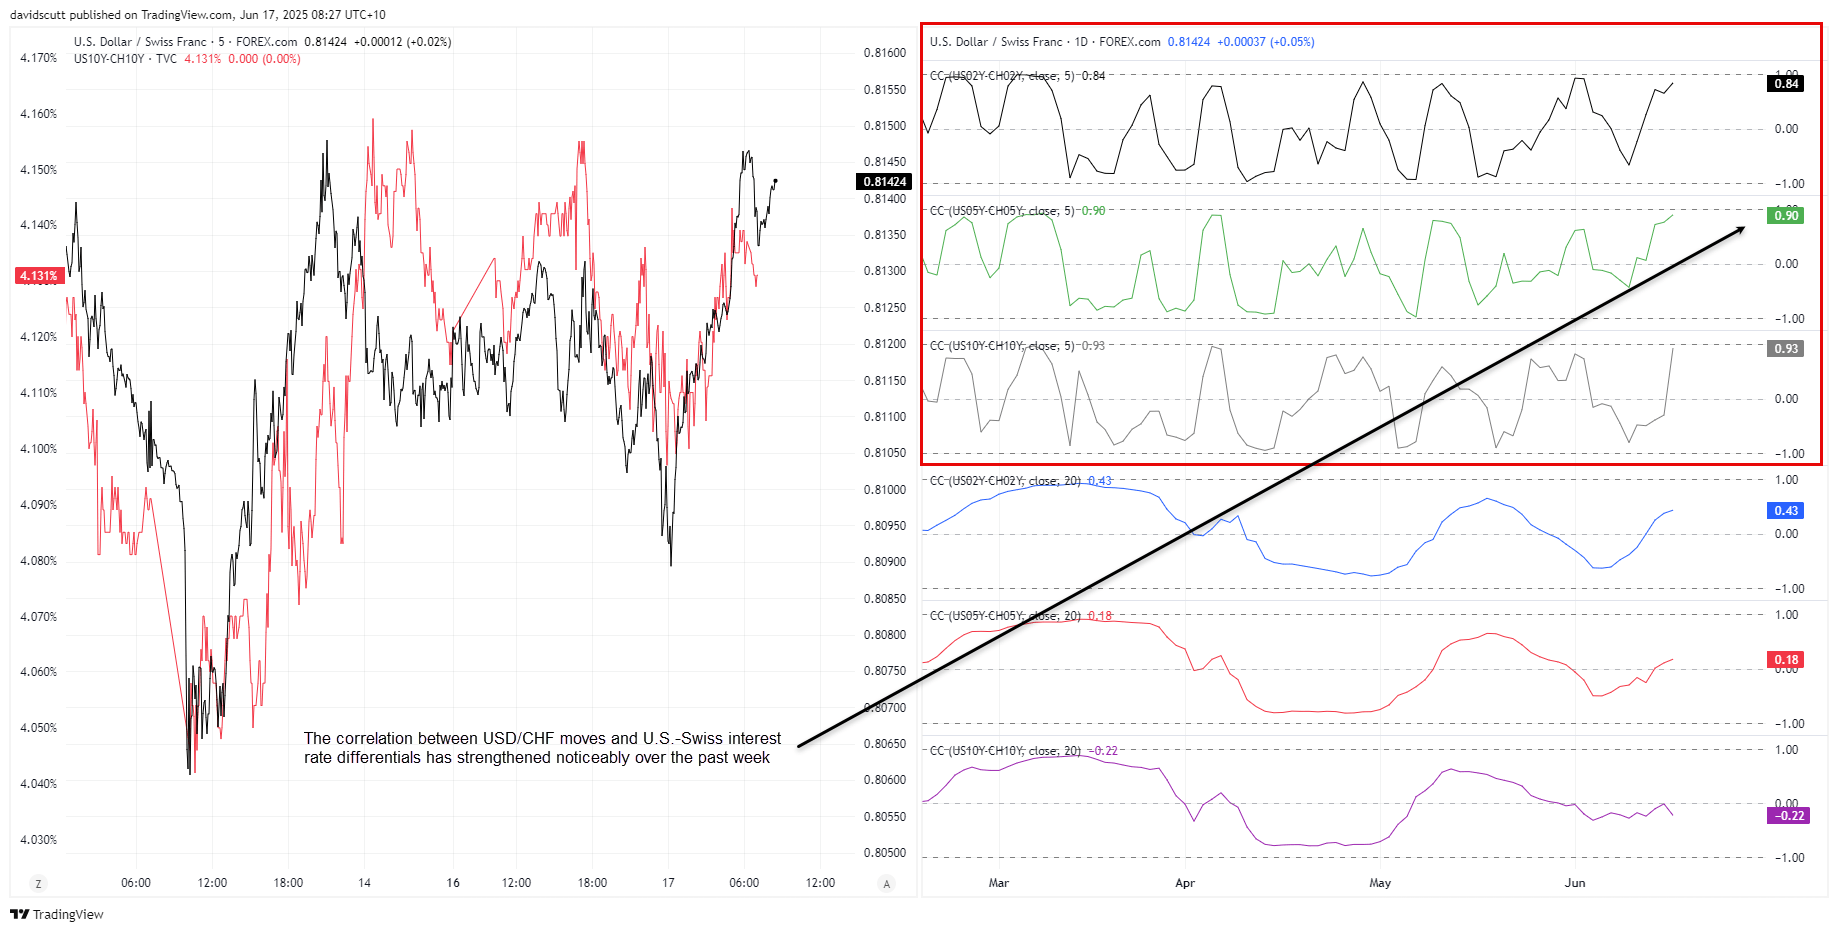The height and width of the screenshot is (932, 1838).
Task: Click the '17' date label on left time axis
Action: point(668,883)
